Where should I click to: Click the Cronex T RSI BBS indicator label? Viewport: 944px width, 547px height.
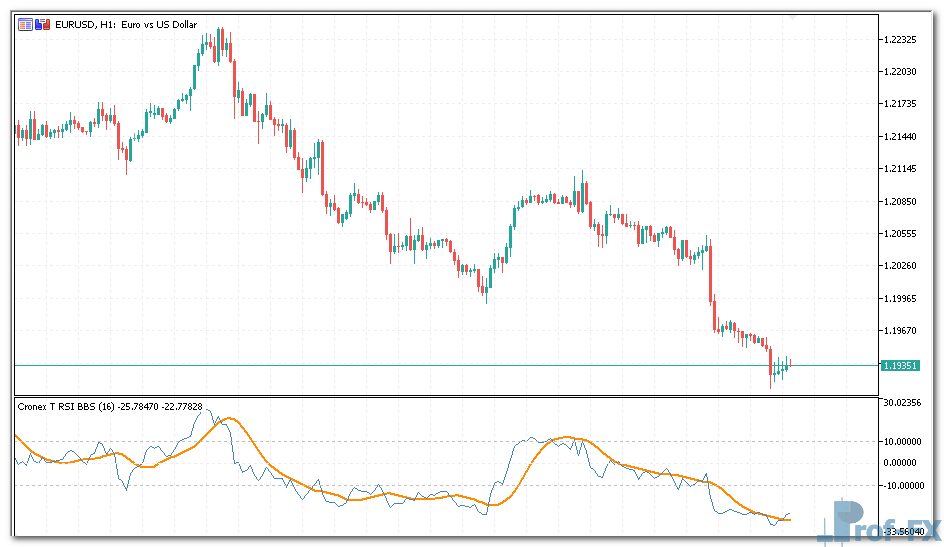pos(67,406)
